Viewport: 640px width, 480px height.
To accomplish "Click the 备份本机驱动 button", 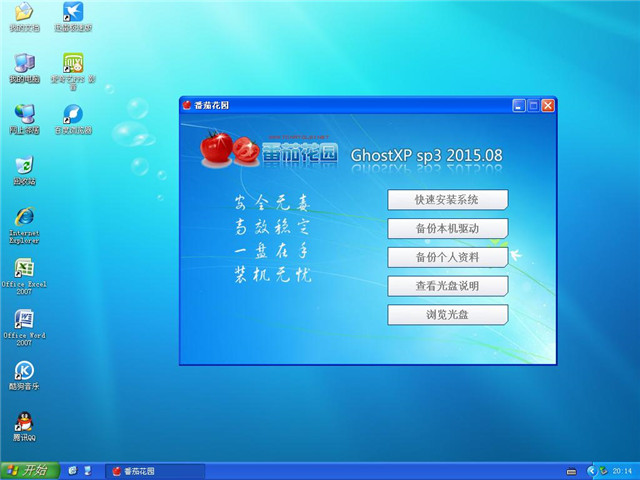I will [x=447, y=229].
